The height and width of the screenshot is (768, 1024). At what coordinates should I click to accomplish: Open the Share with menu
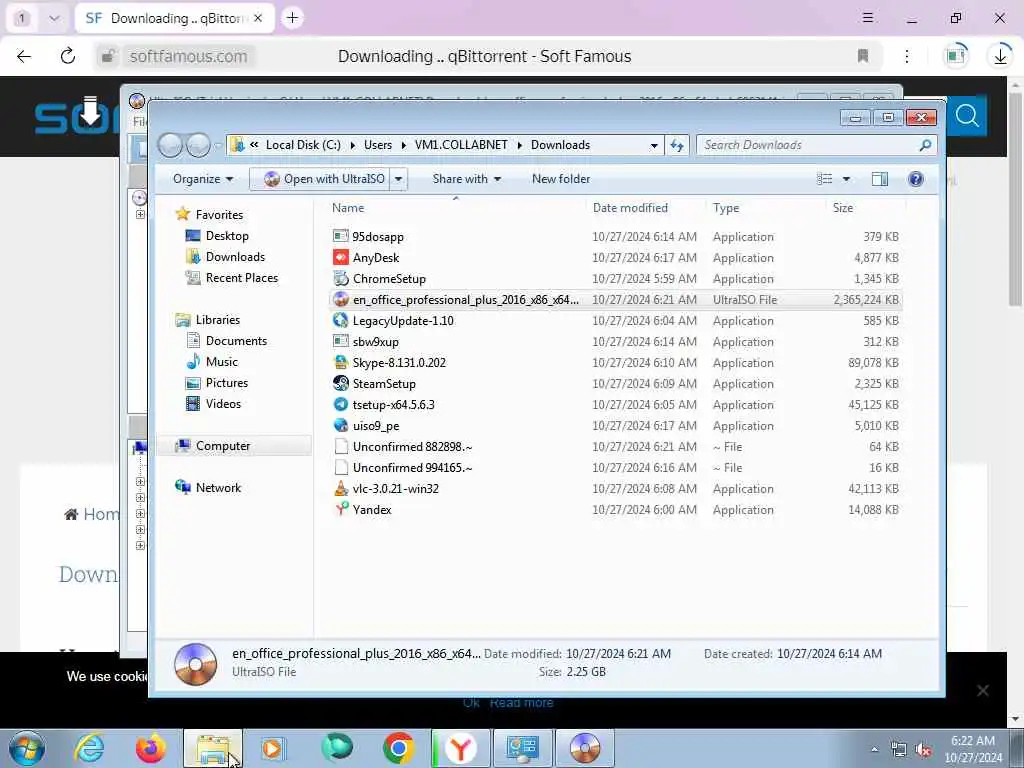(466, 179)
